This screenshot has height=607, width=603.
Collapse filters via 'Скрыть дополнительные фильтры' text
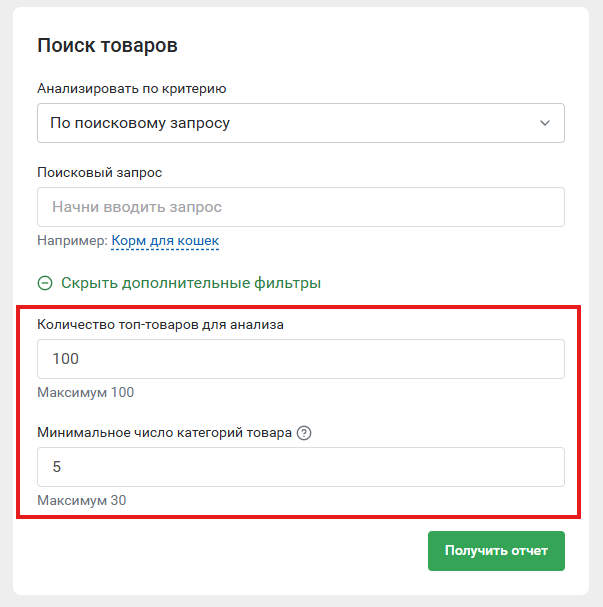191,283
